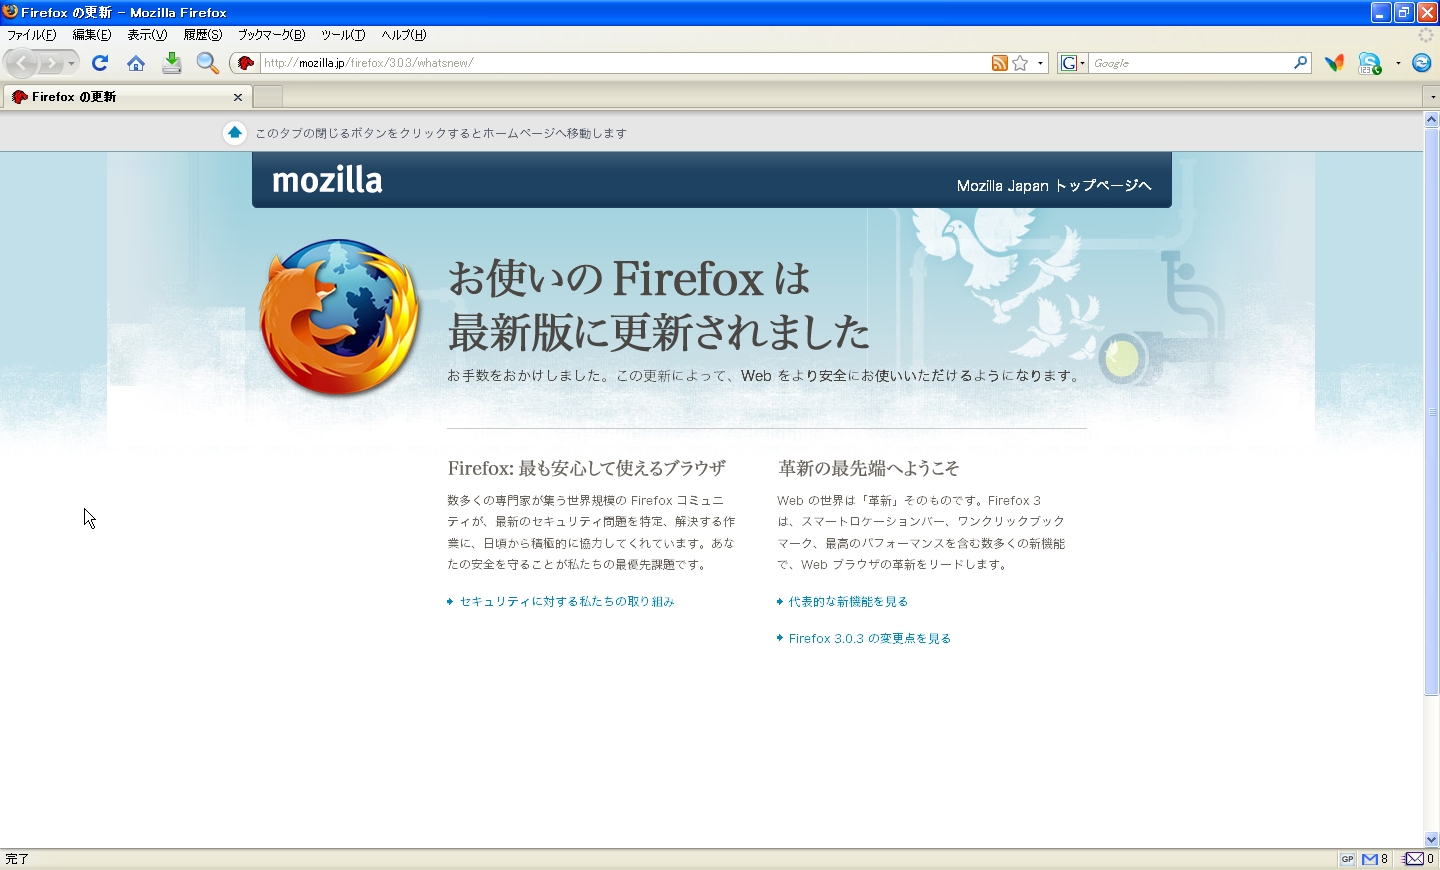Open the address bar history dropdown
1440x870 pixels.
(x=1041, y=63)
